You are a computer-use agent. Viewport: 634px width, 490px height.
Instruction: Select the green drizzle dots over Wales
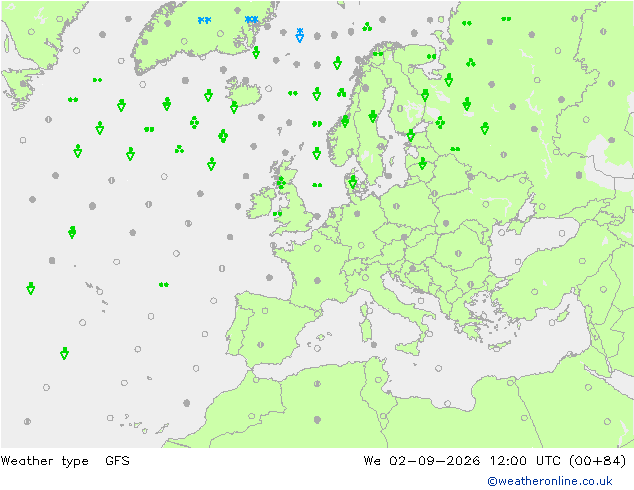[277, 214]
